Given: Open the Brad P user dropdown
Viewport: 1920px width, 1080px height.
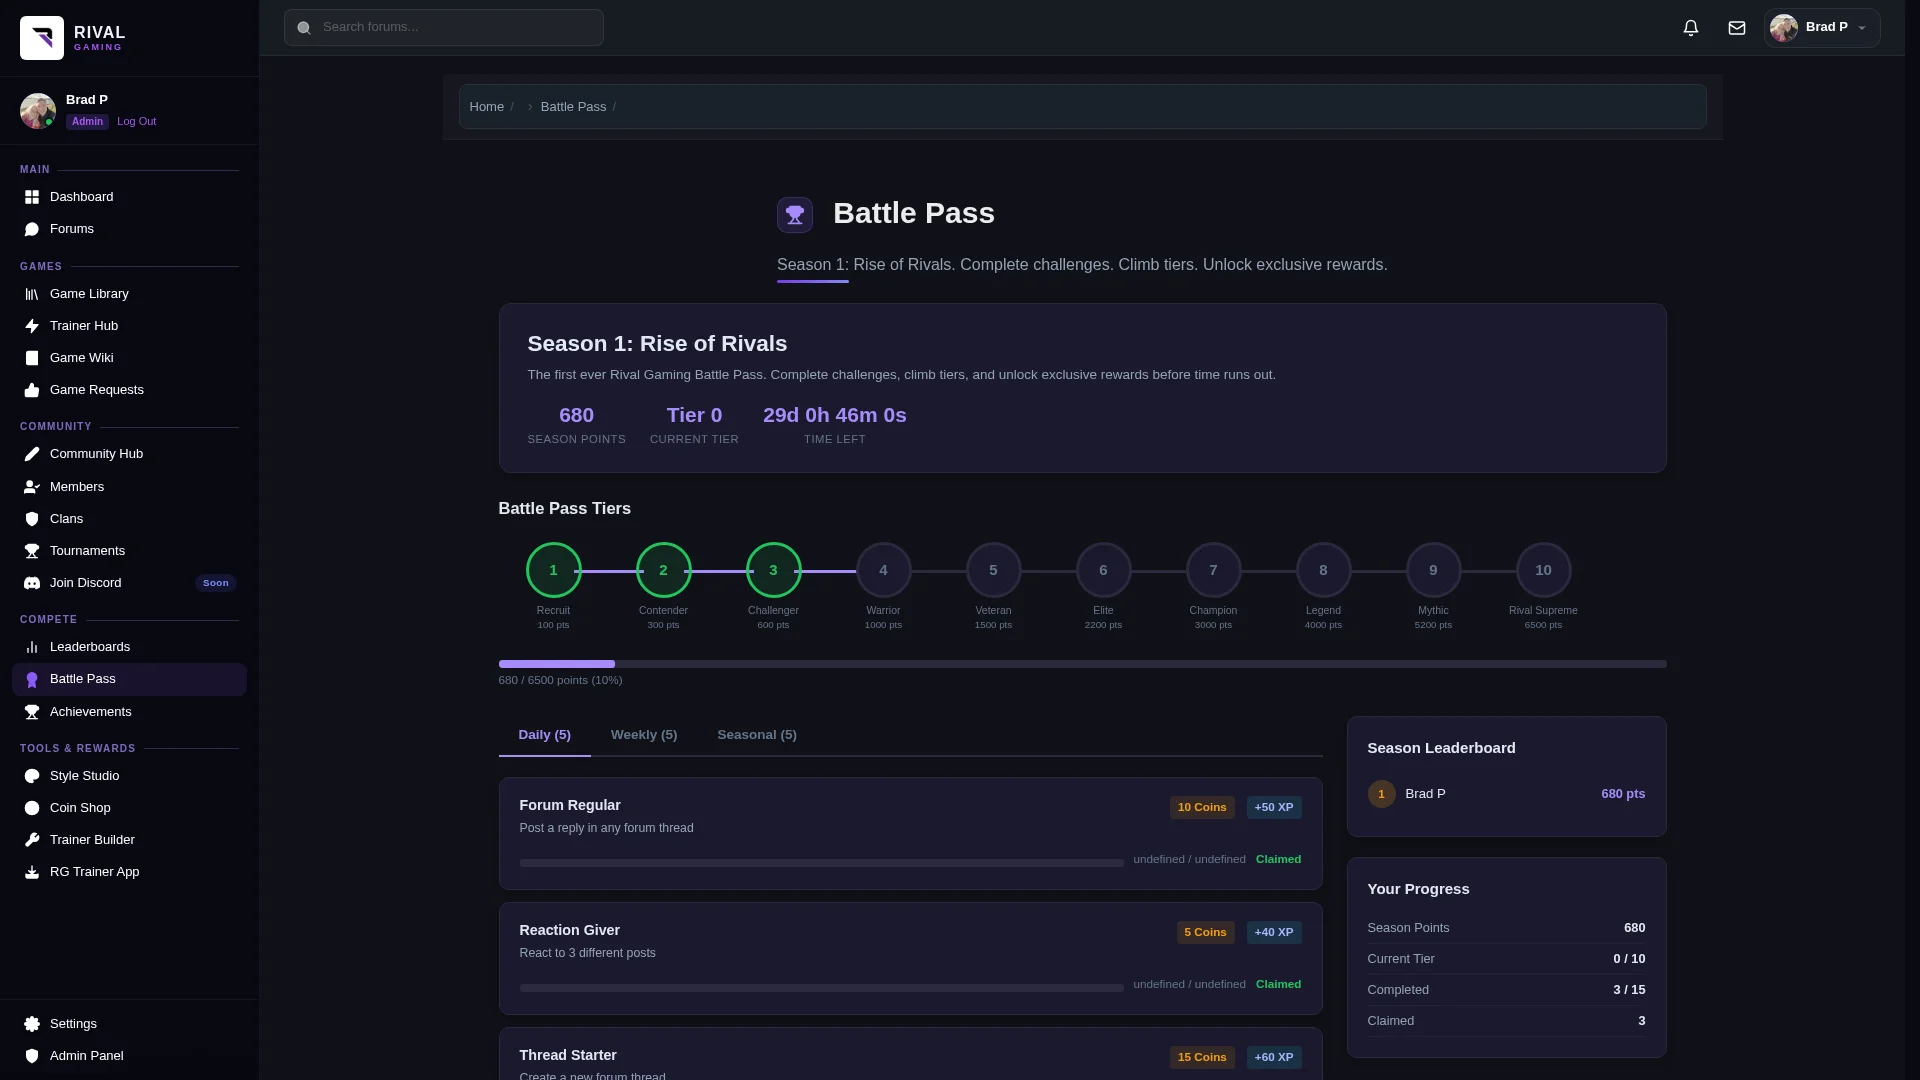Looking at the screenshot, I should [x=1821, y=28].
